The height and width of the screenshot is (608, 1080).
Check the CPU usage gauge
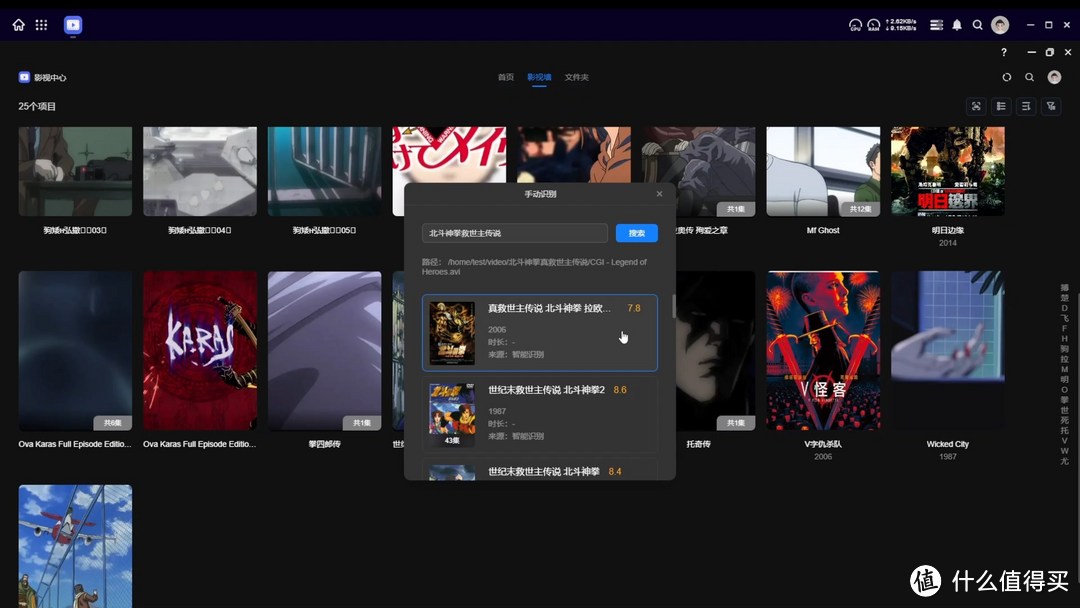coord(855,25)
